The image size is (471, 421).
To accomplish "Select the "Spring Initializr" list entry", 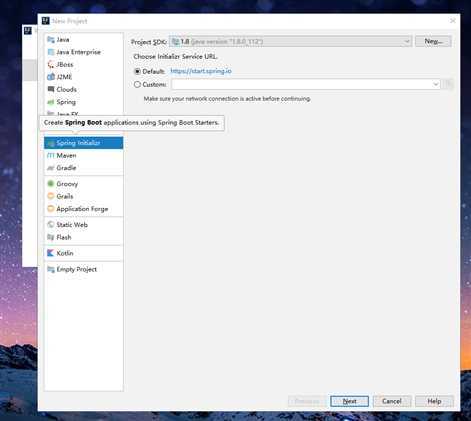I will [x=83, y=143].
